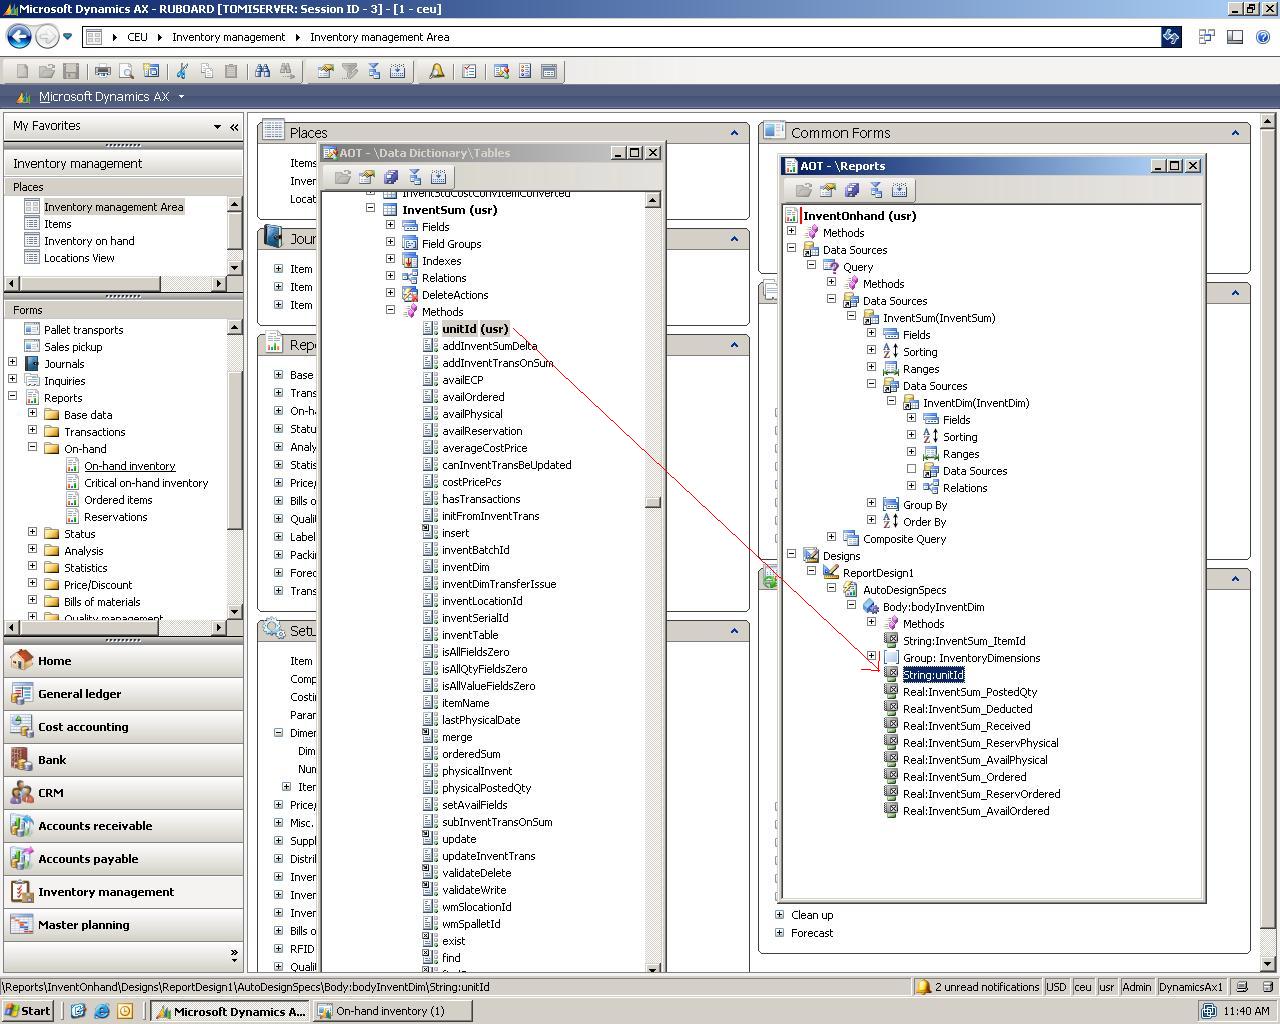This screenshot has width=1280, height=1024.
Task: Click the Cut scissors icon
Action: pos(182,71)
